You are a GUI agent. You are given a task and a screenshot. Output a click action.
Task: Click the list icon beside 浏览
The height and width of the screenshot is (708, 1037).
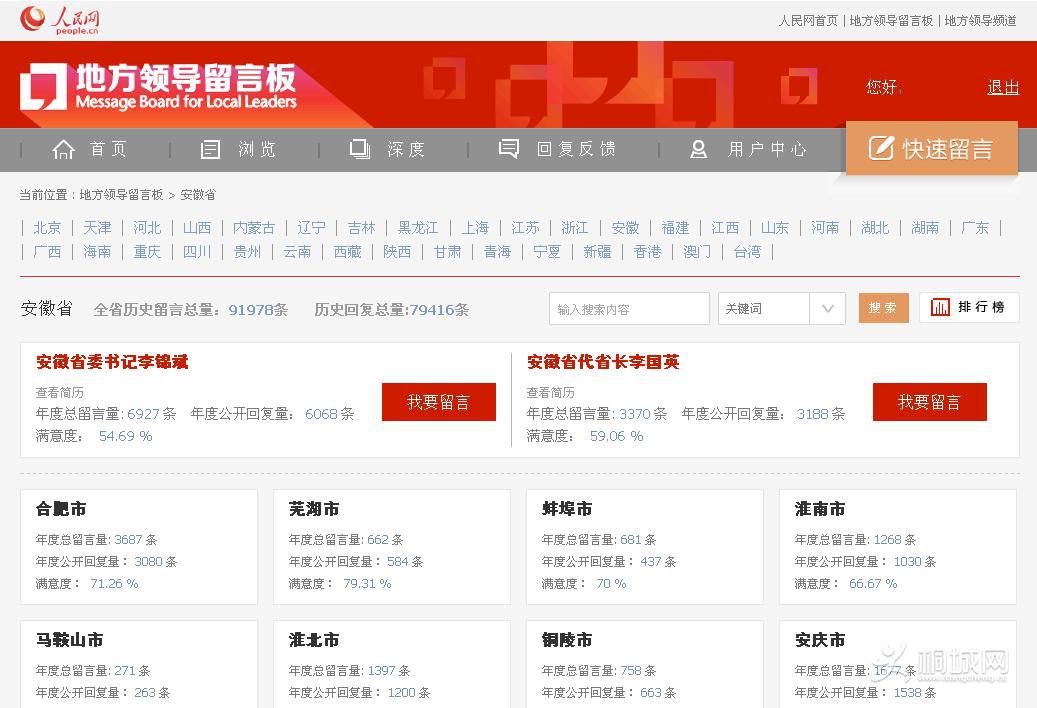[x=211, y=149]
